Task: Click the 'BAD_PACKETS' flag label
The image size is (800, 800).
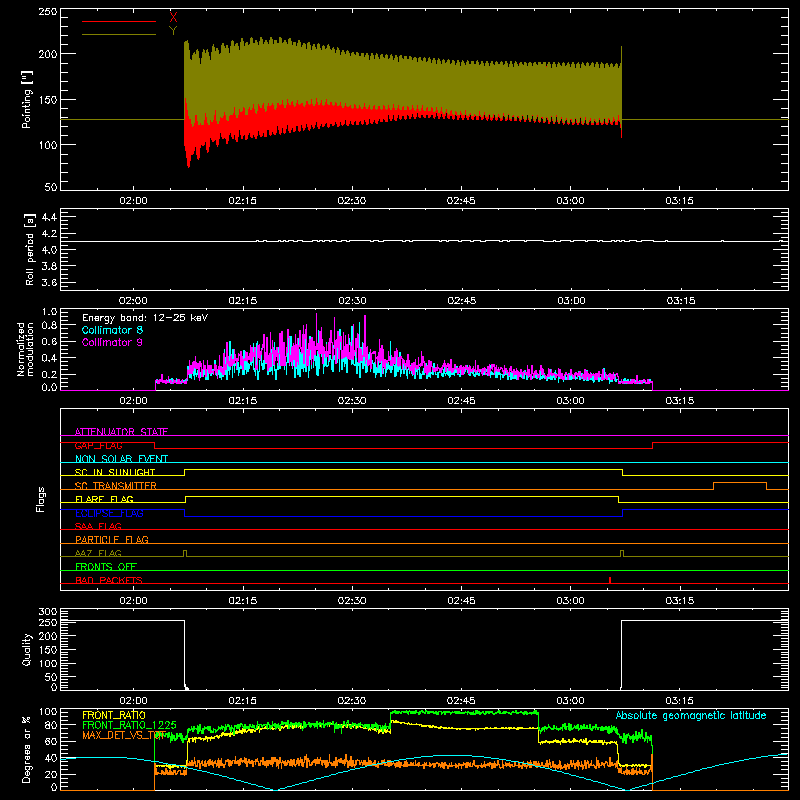Action: (109, 580)
